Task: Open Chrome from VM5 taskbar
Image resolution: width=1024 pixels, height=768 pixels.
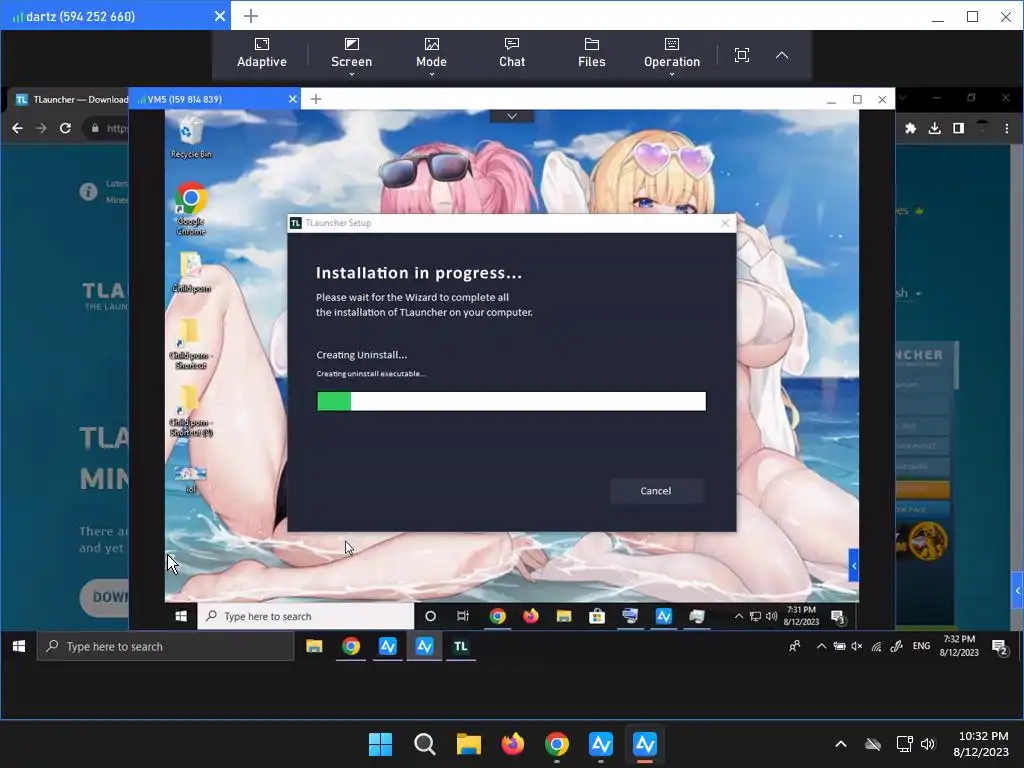Action: [498, 616]
